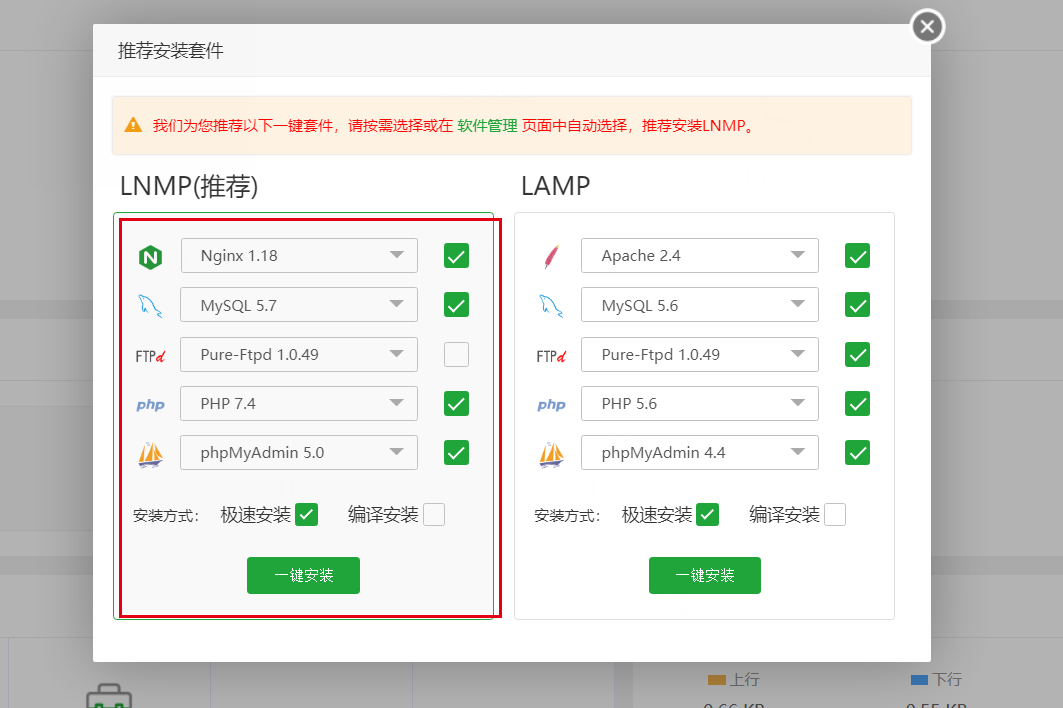
Task: Uncheck the phpMyAdmin 5.0 checkbox
Action: point(456,452)
